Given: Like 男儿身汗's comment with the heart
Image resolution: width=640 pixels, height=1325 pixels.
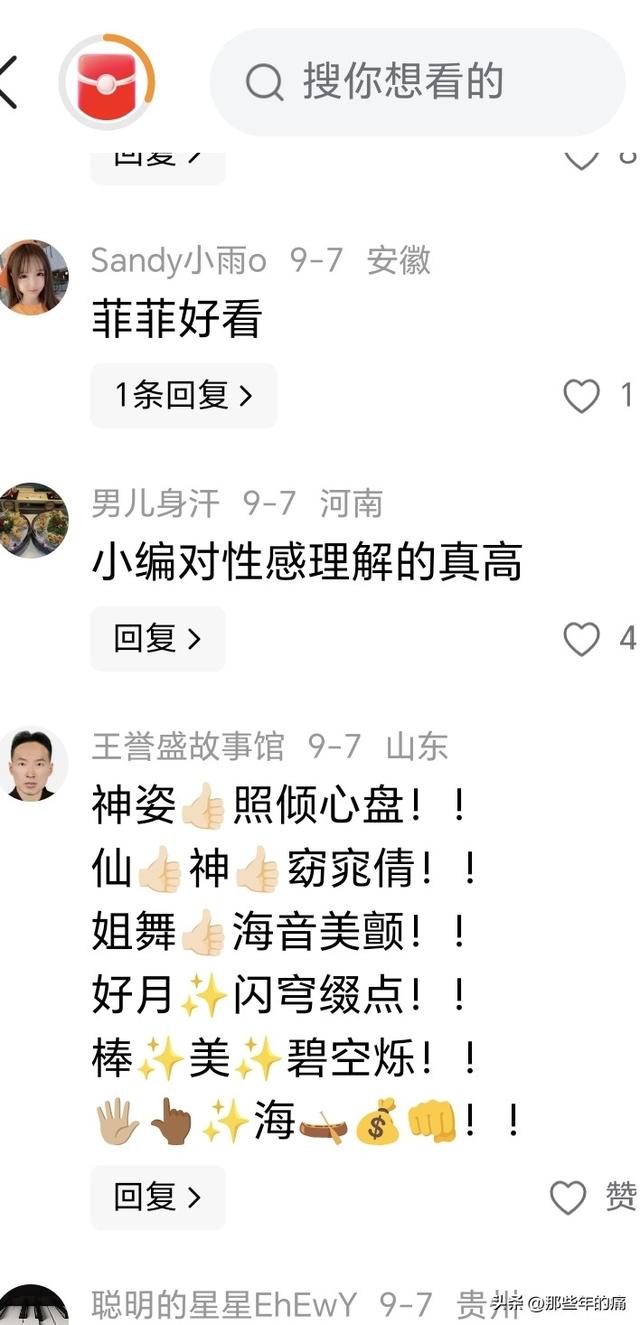Looking at the screenshot, I should 581,638.
